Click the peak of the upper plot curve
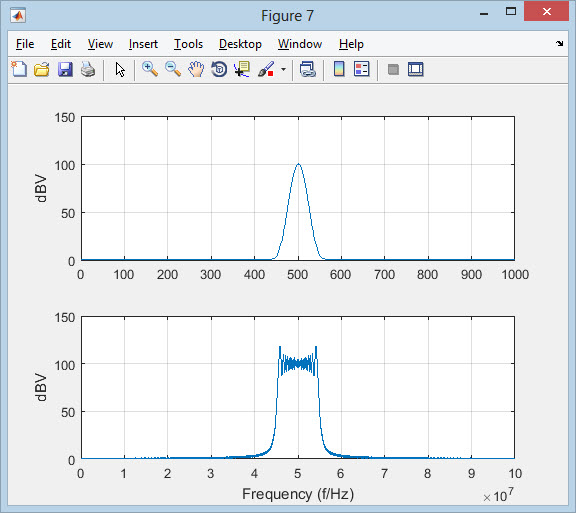This screenshot has width=576, height=513. 298,164
